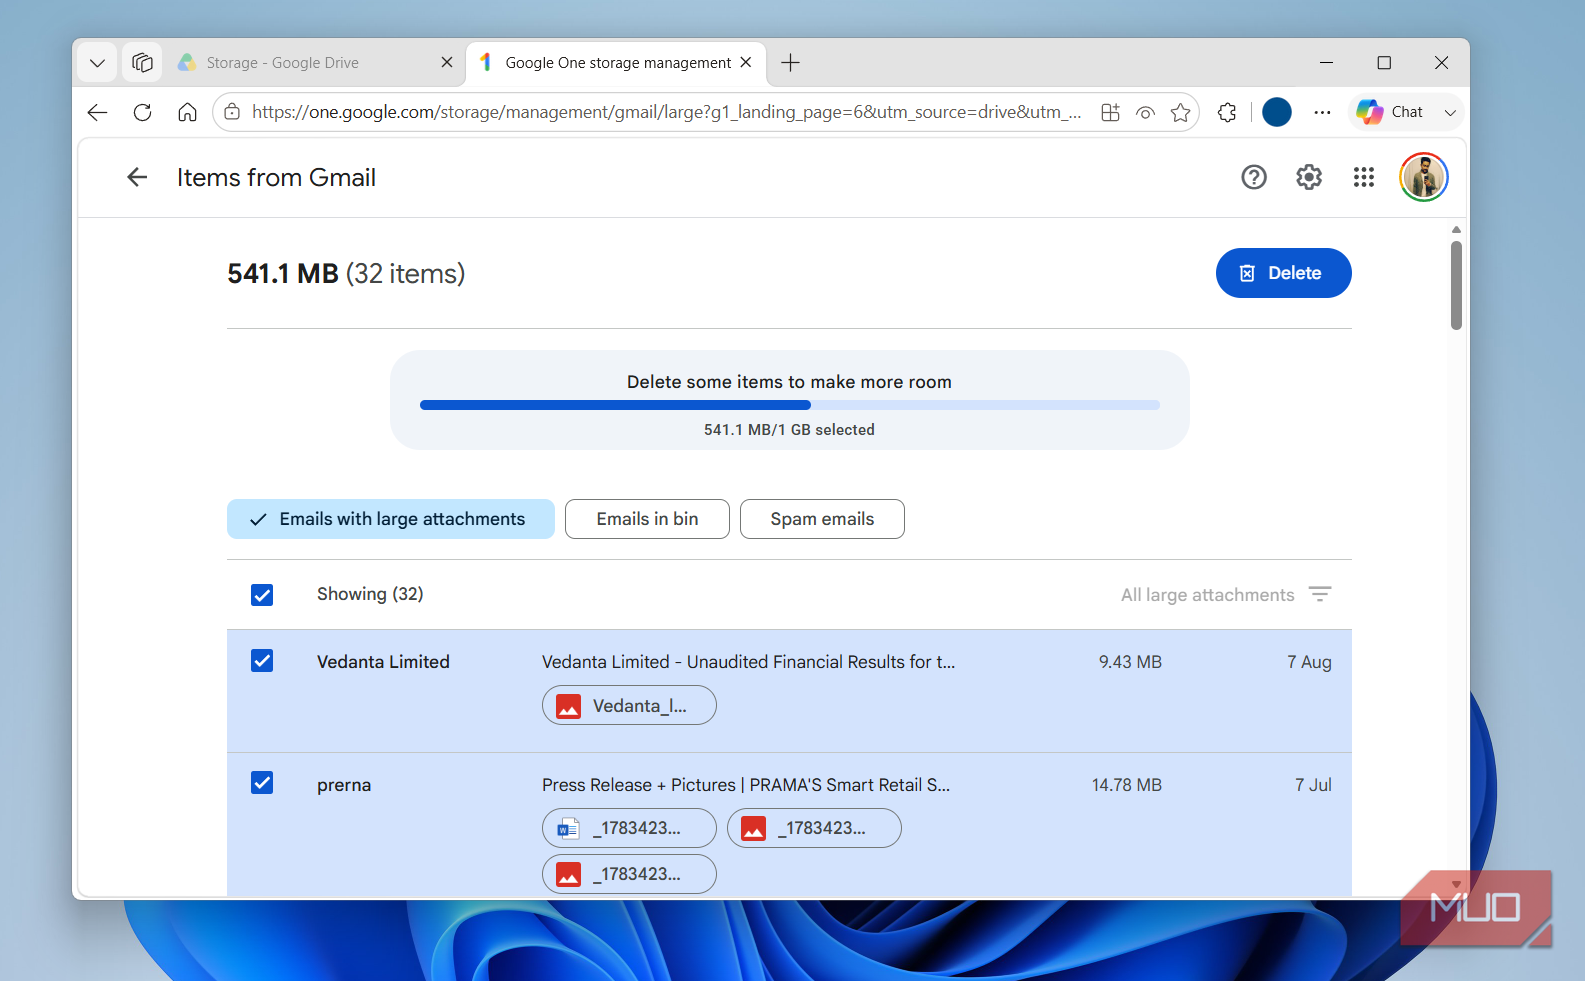This screenshot has width=1585, height=981.
Task: Open the Copilot Chat button
Action: point(1391,112)
